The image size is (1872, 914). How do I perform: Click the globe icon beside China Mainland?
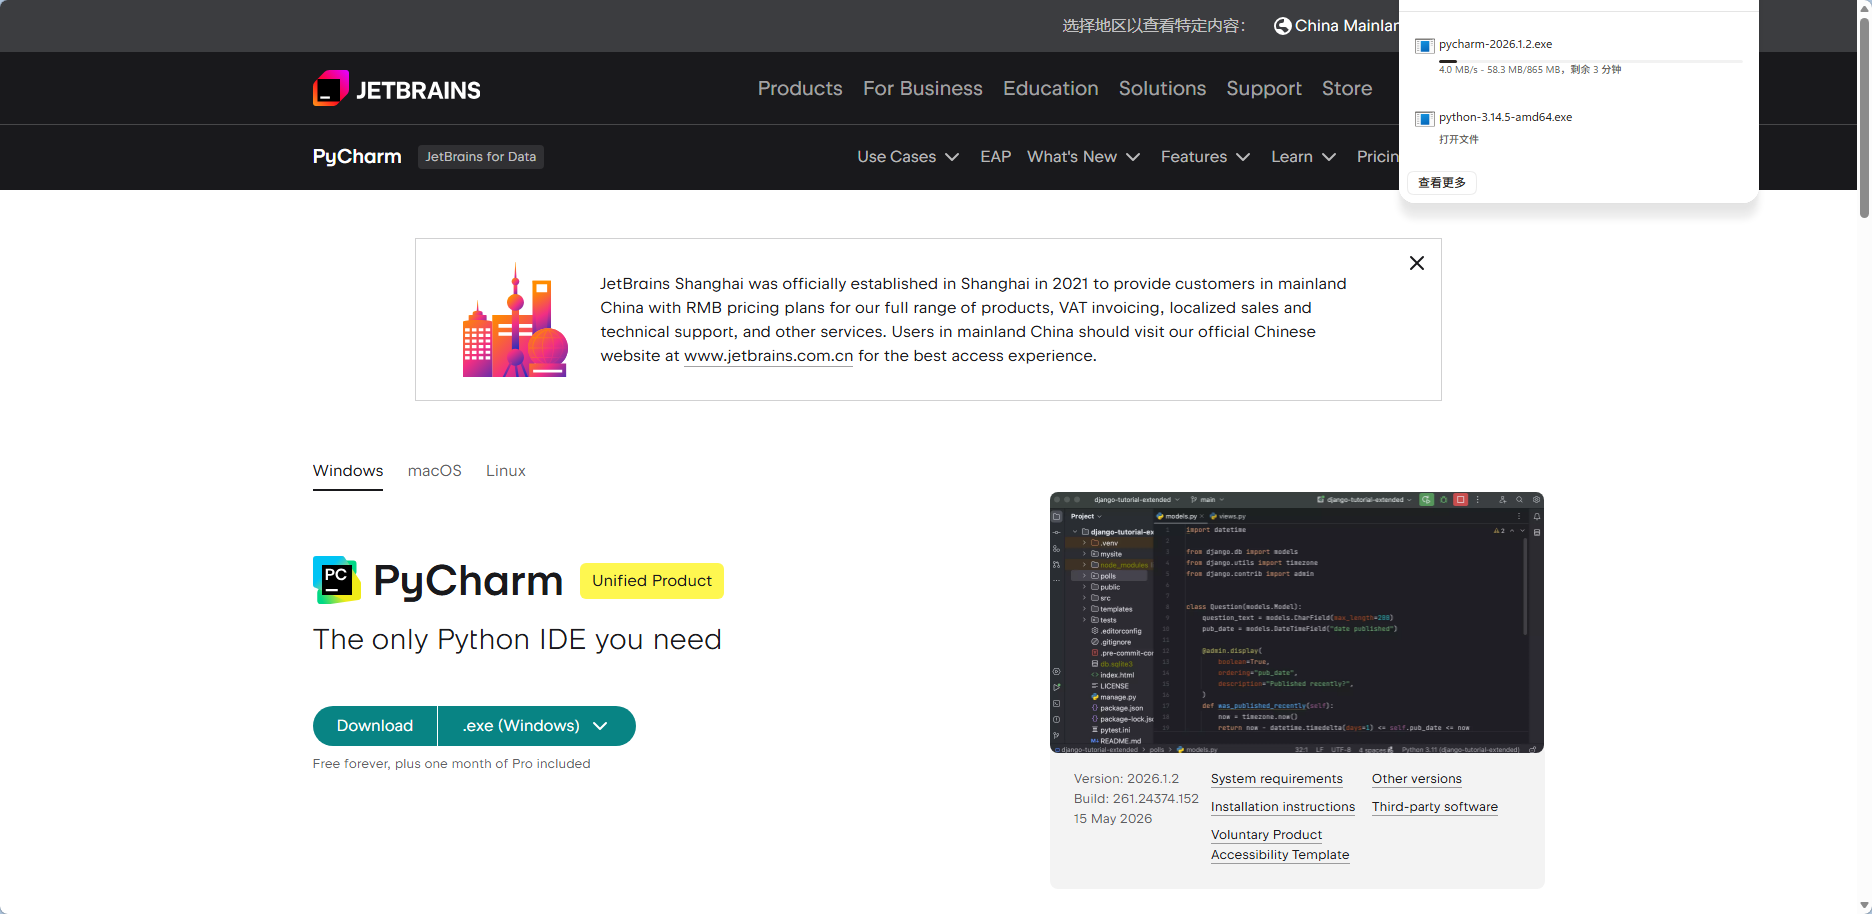[x=1282, y=26]
